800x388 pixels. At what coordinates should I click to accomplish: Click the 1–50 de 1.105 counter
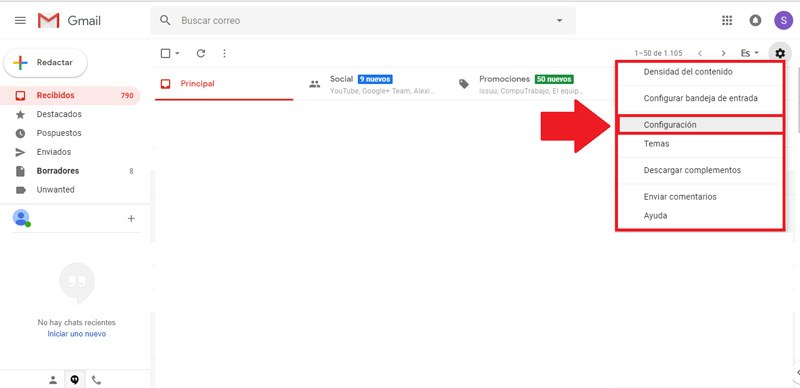pyautogui.click(x=658, y=53)
